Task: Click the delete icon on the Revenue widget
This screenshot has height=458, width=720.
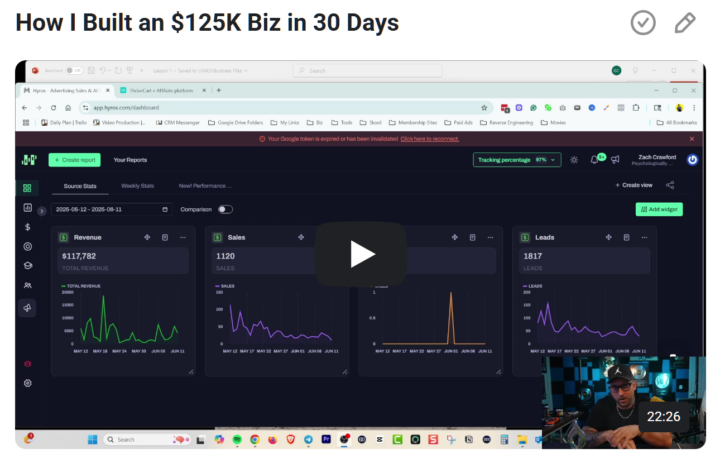Action: tap(165, 237)
